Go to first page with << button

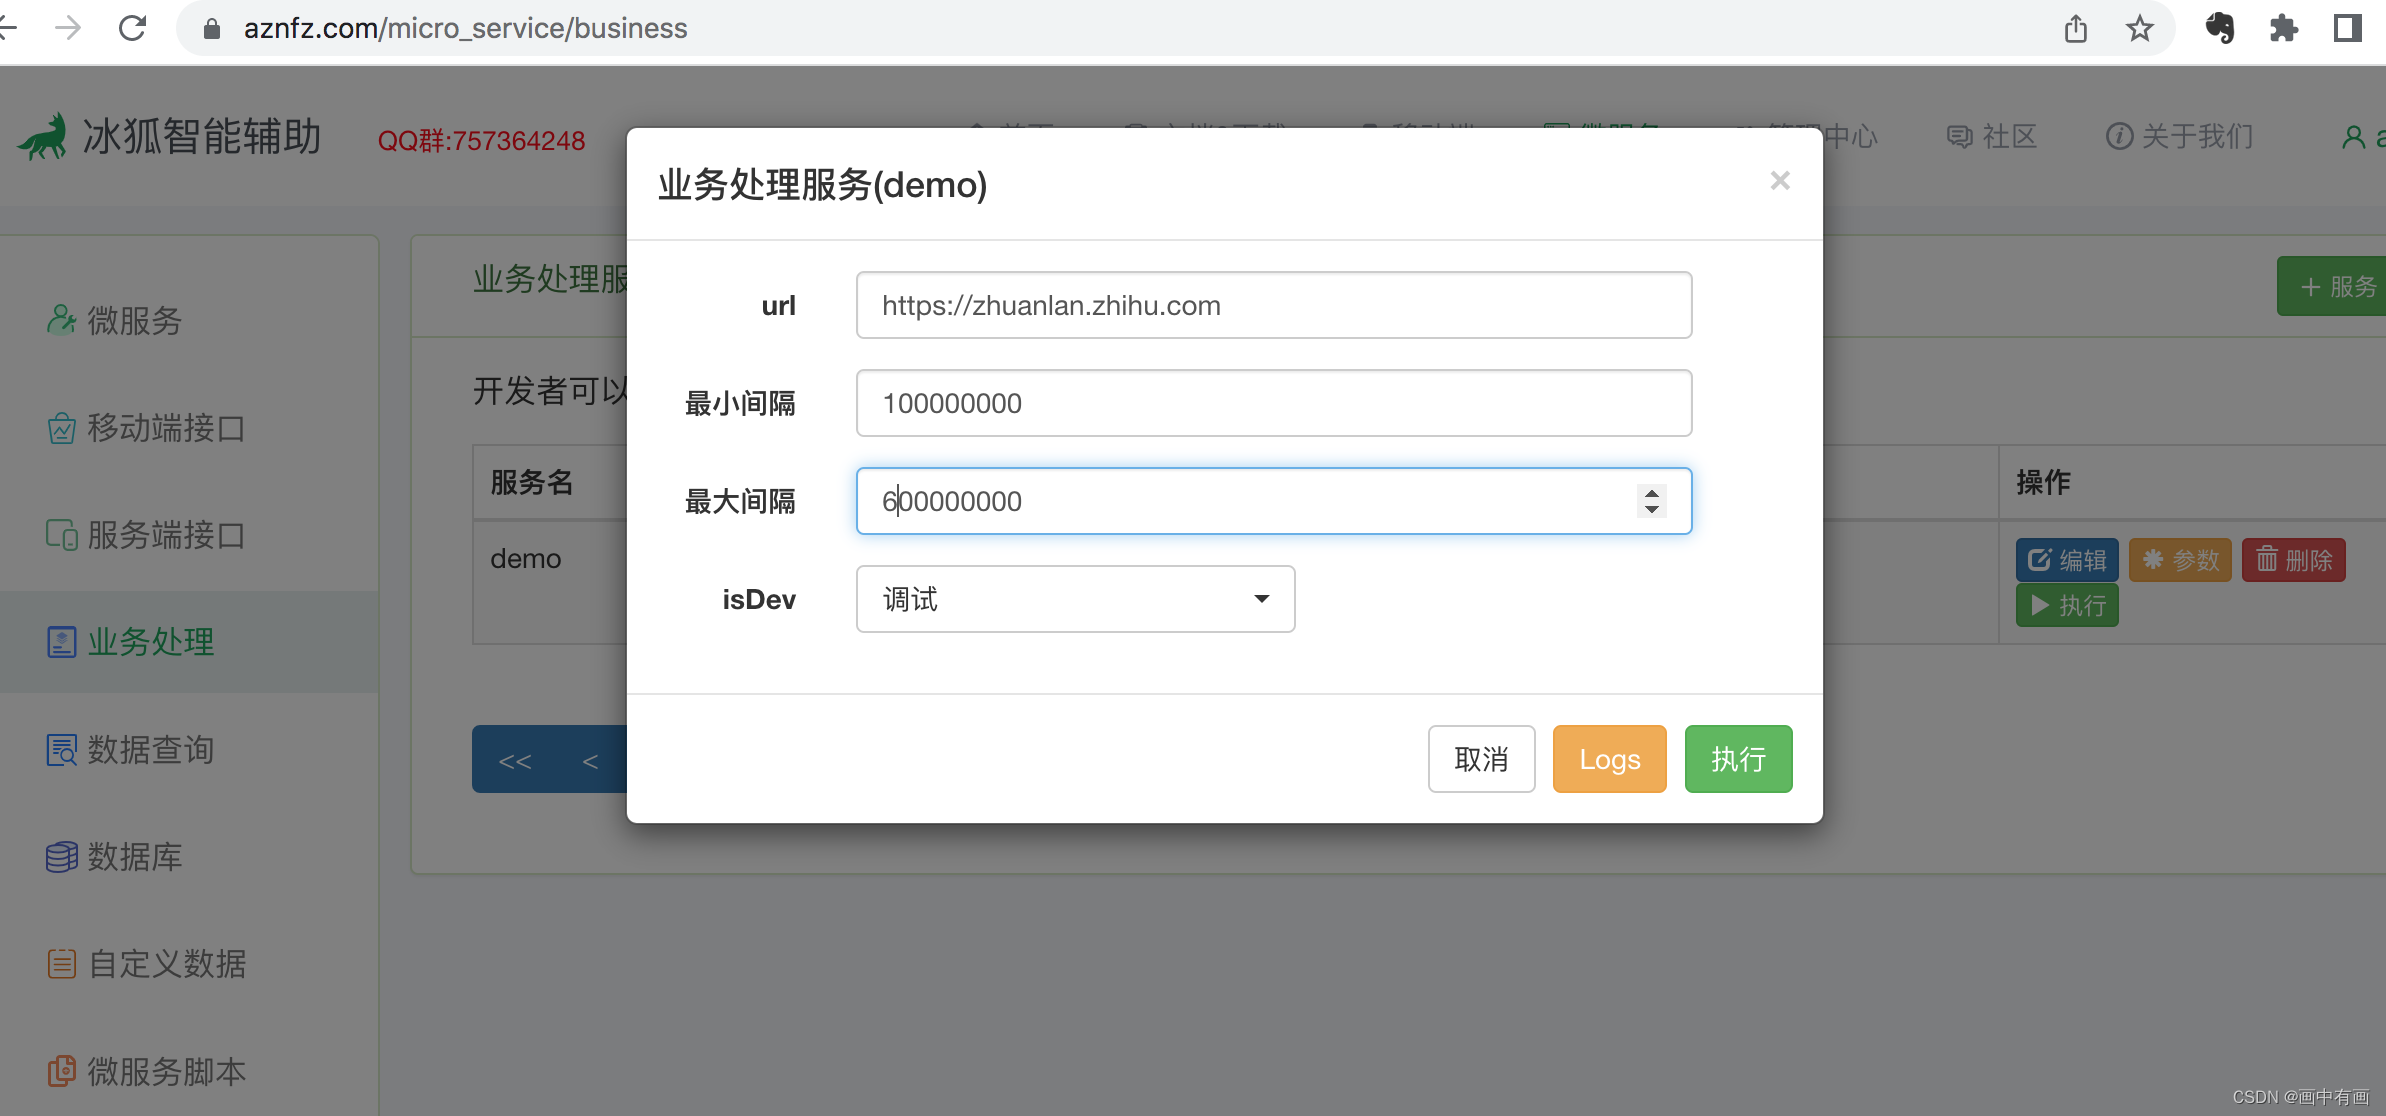[514, 760]
